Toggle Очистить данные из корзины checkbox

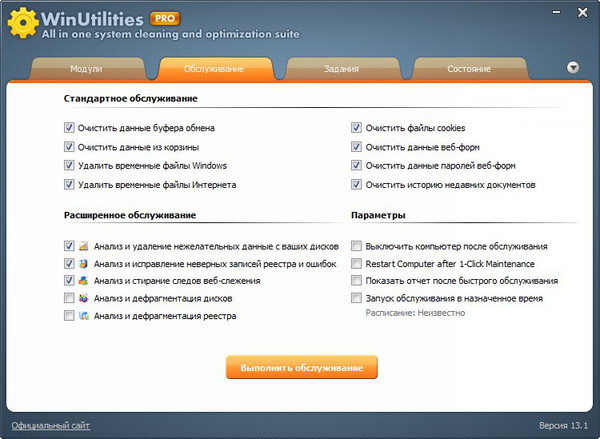click(x=69, y=147)
